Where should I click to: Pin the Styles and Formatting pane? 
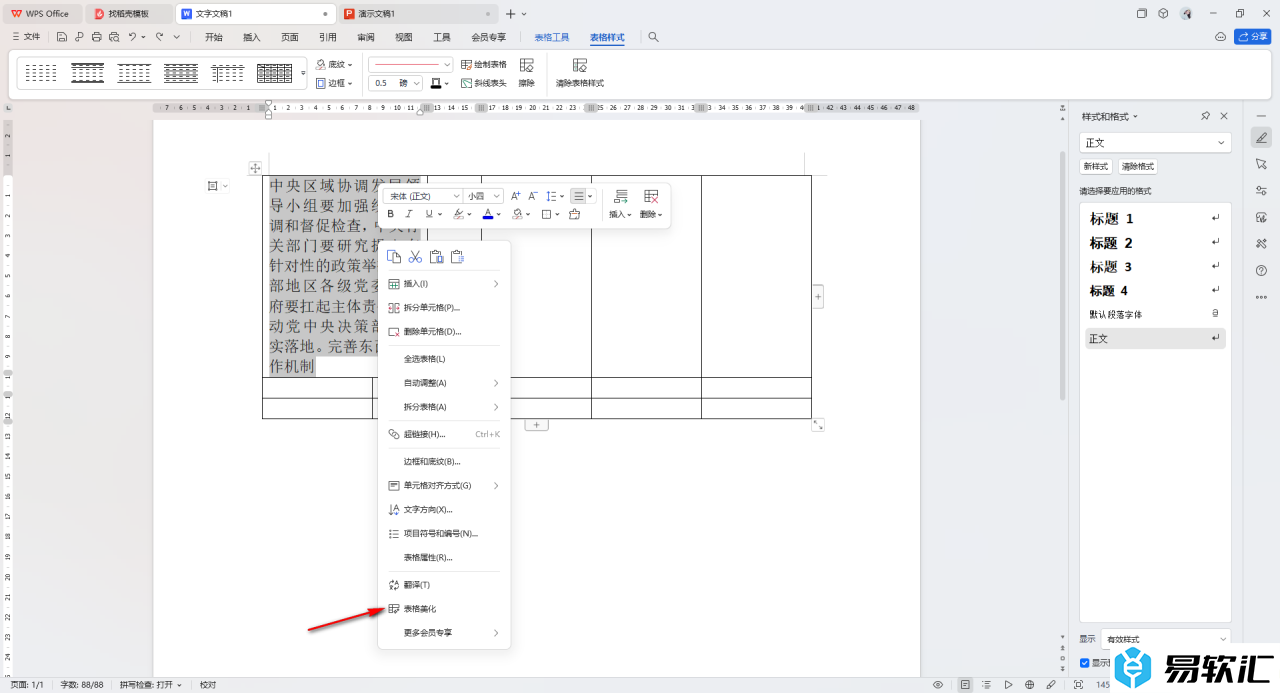tap(1206, 116)
